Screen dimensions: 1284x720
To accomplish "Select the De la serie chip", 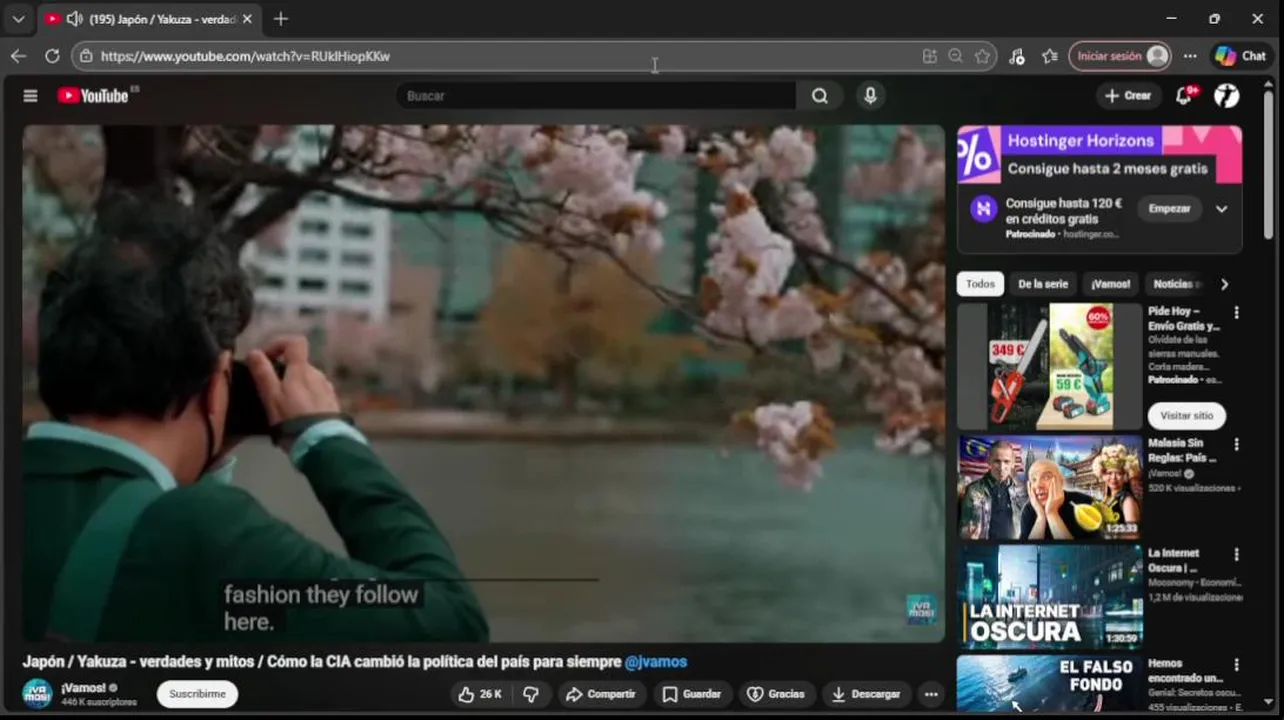I will tap(1043, 284).
